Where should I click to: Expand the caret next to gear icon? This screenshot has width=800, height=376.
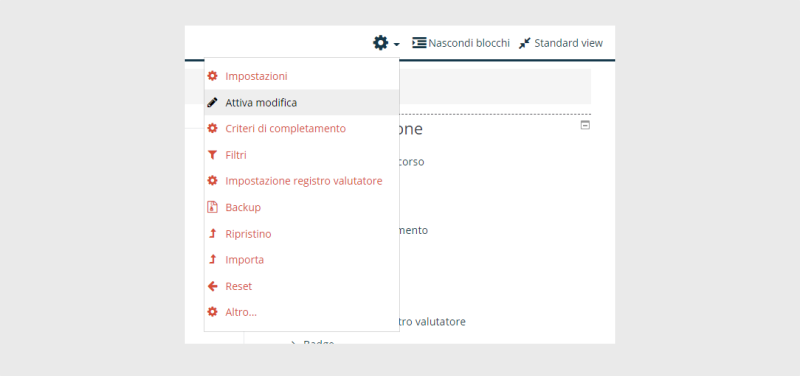click(396, 45)
